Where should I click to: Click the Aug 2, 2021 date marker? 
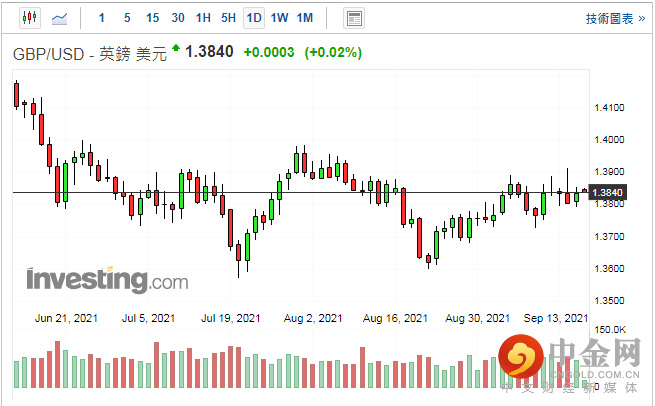(x=315, y=318)
